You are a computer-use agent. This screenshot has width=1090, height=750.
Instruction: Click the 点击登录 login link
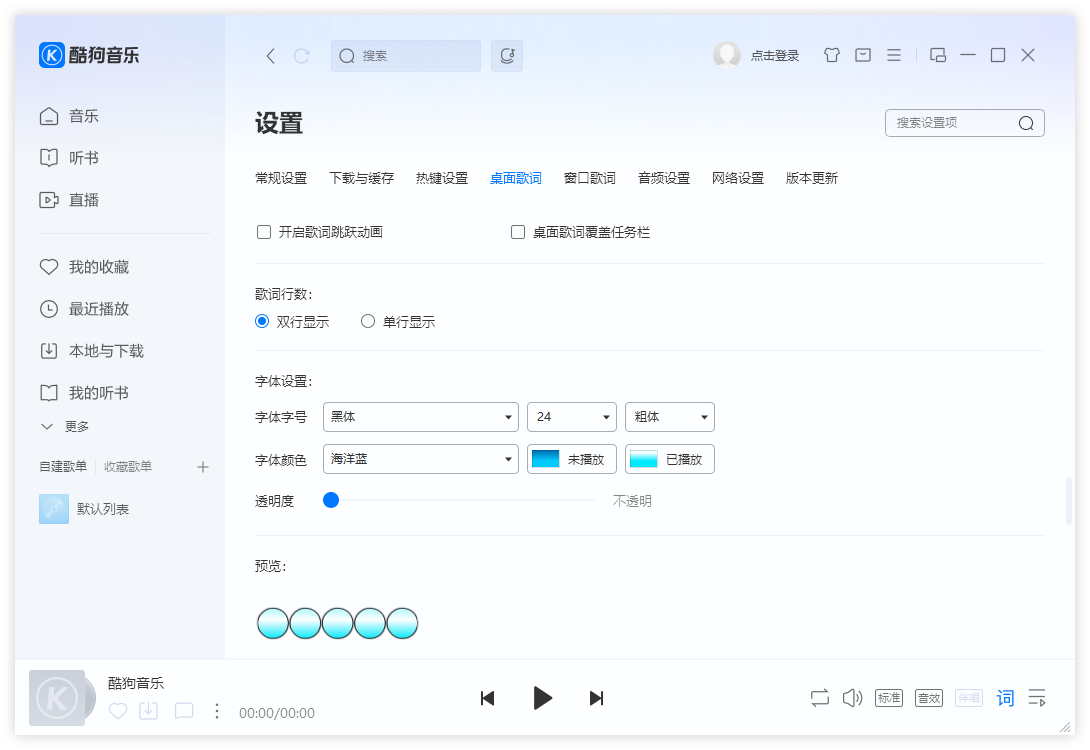[778, 55]
